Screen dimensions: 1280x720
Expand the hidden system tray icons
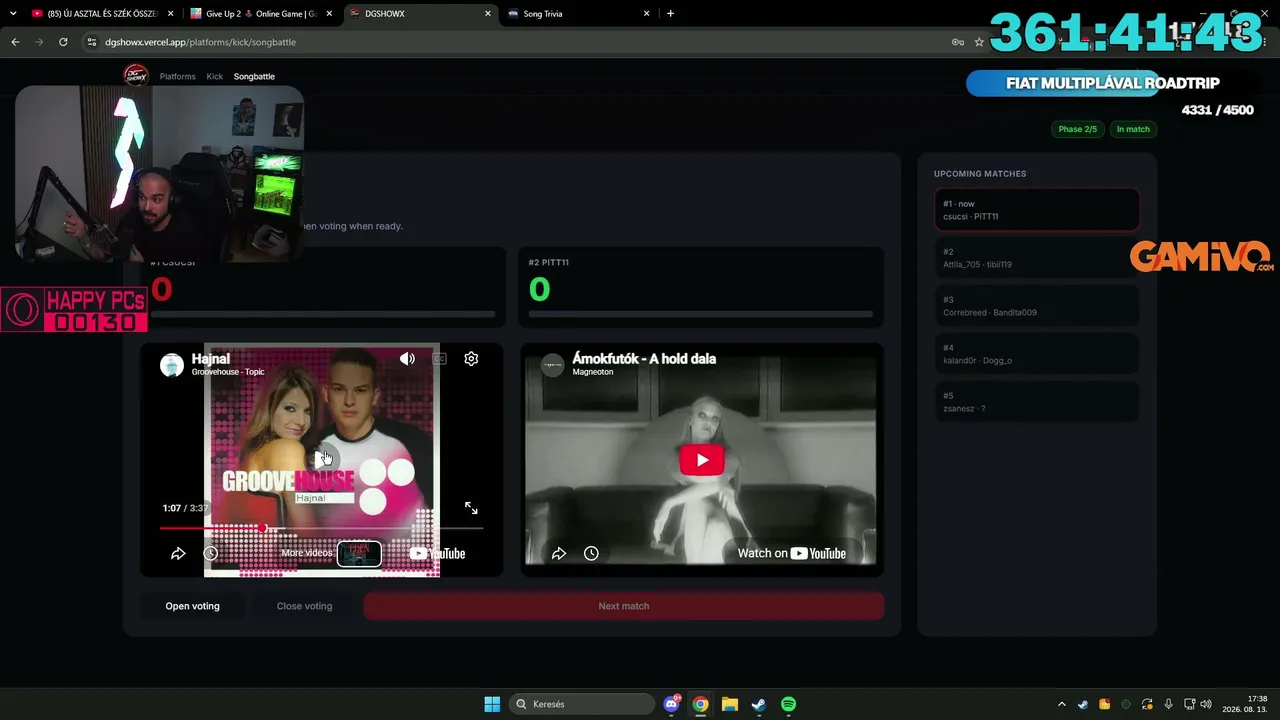[1062, 704]
